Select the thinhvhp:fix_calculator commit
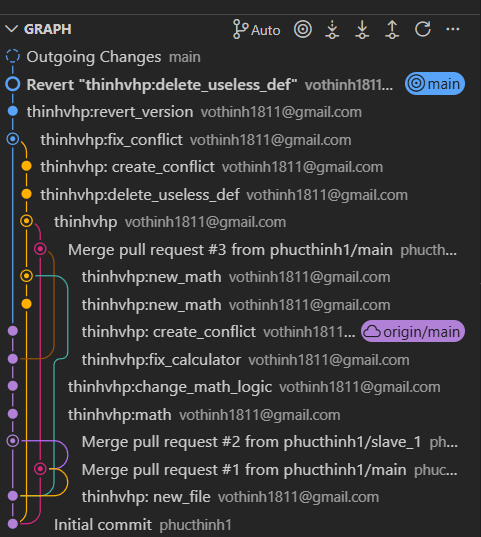This screenshot has height=537, width=481. [x=240, y=360]
